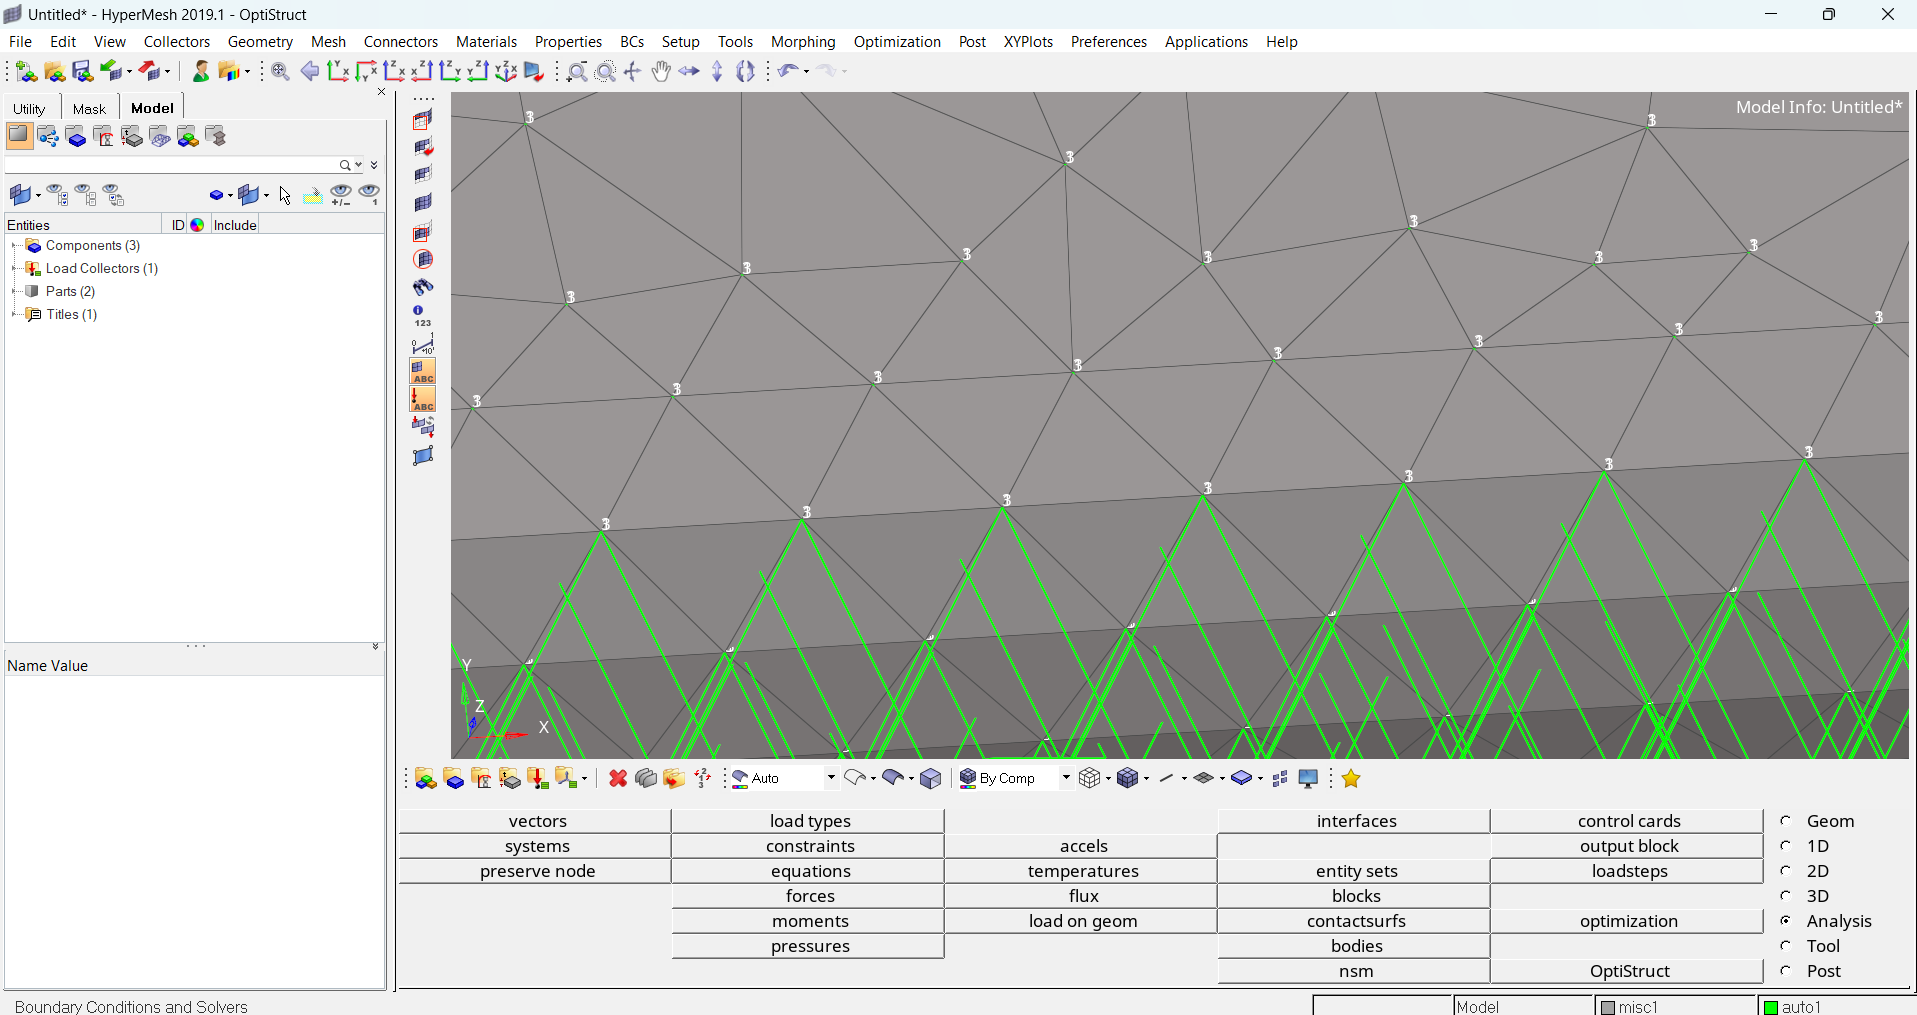Open the forces panel
The height and width of the screenshot is (1015, 1917).
(810, 896)
